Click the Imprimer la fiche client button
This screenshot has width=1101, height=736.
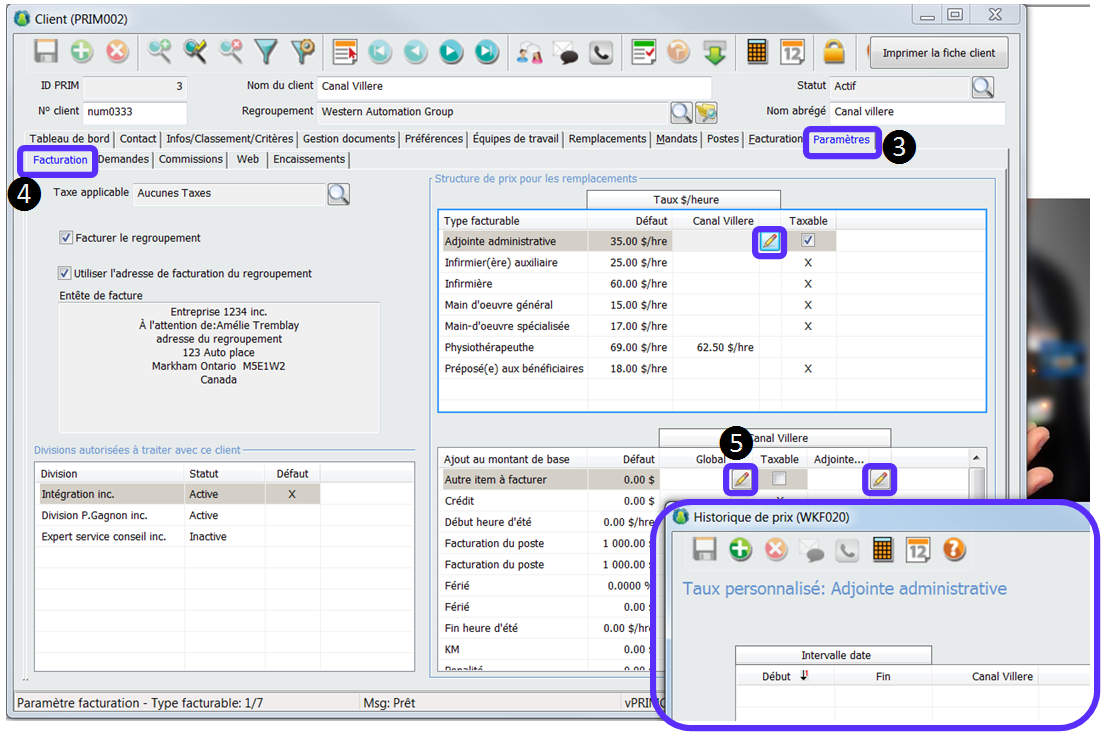[x=939, y=53]
